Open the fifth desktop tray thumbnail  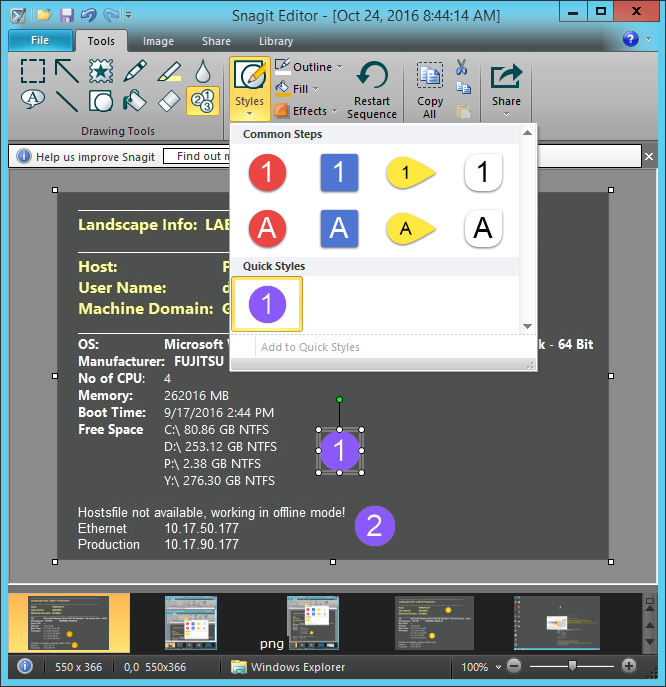[557, 623]
